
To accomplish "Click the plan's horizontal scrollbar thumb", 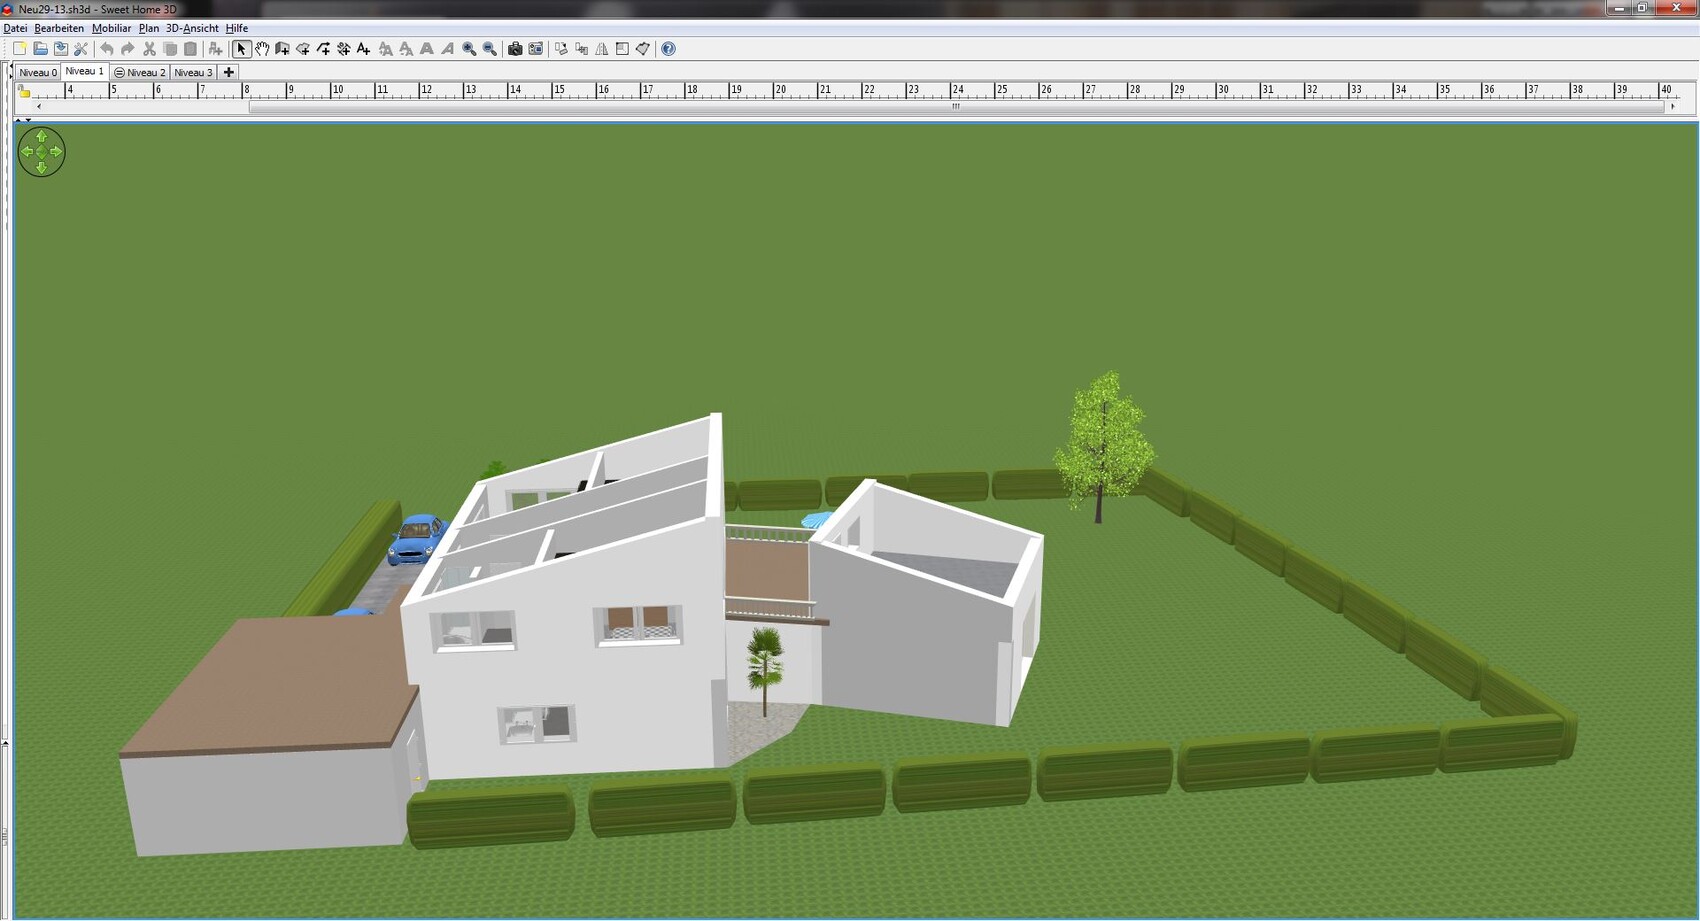I will click(x=955, y=107).
